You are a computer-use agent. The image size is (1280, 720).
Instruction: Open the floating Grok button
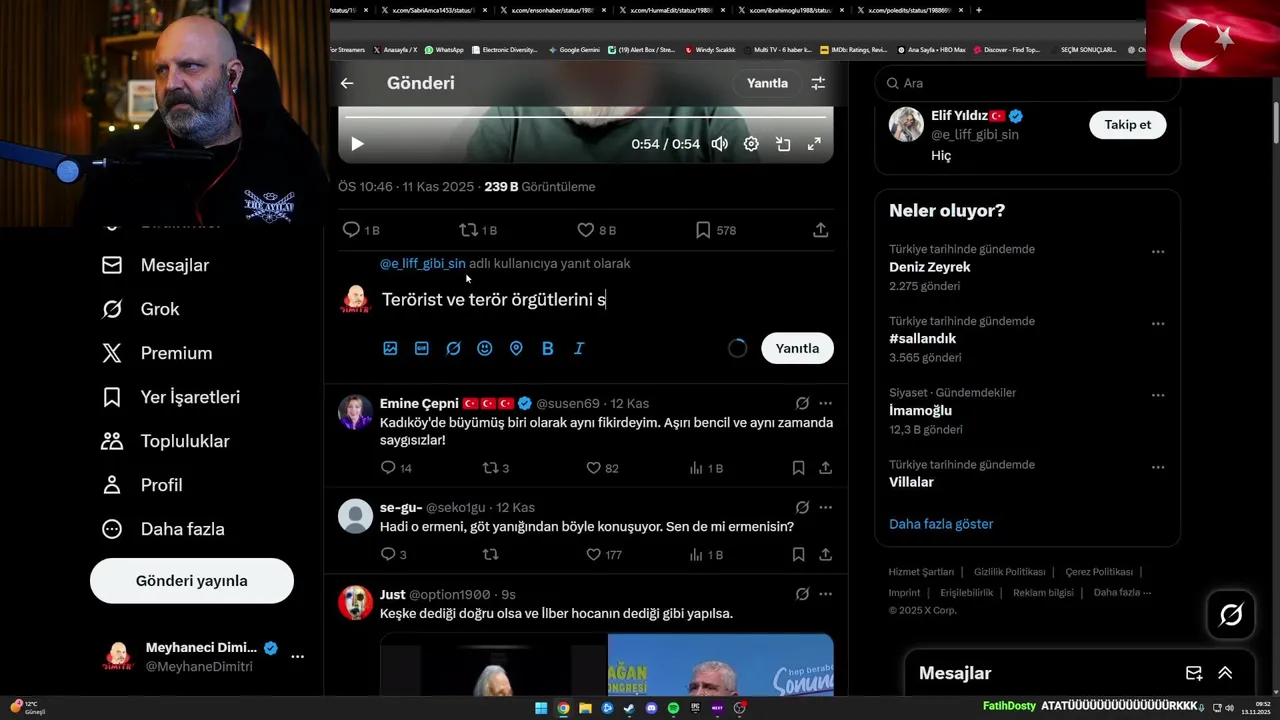(x=1231, y=615)
